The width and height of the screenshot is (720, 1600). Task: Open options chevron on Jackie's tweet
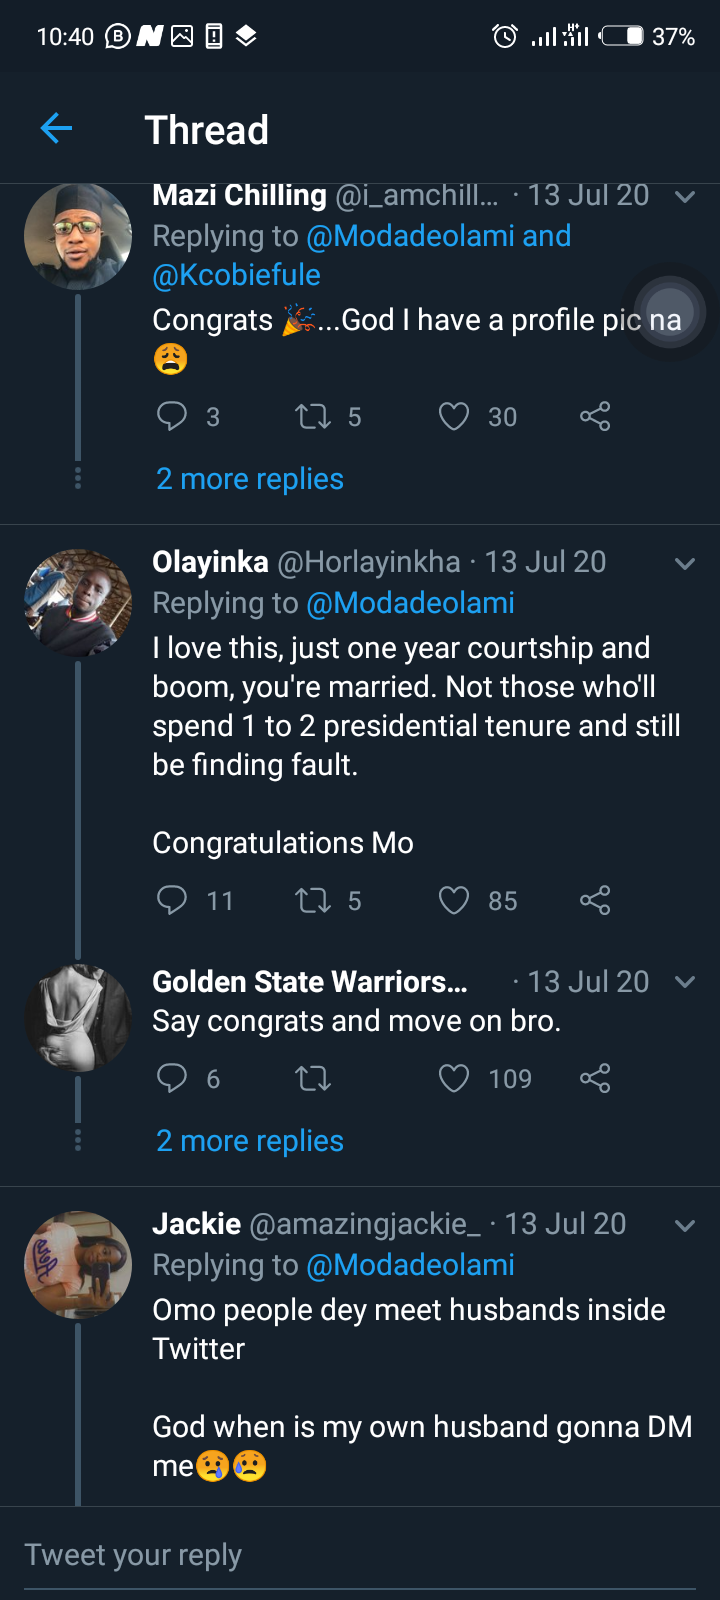click(685, 1226)
